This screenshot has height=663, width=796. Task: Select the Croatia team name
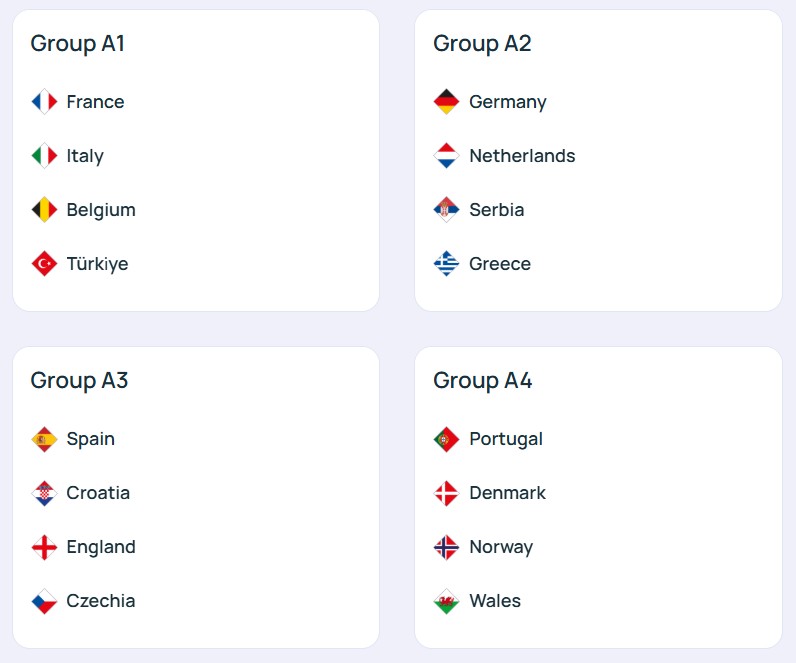tap(98, 493)
